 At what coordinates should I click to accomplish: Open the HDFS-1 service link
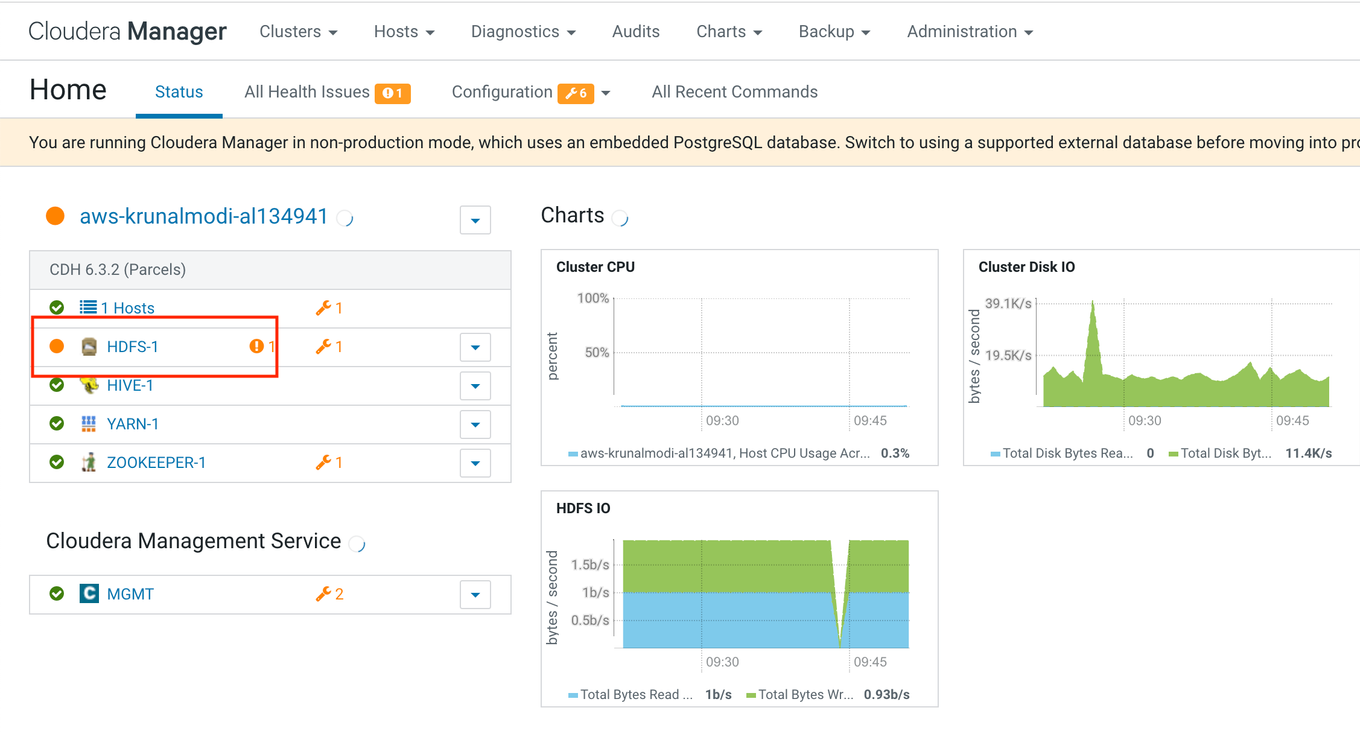[x=133, y=347]
